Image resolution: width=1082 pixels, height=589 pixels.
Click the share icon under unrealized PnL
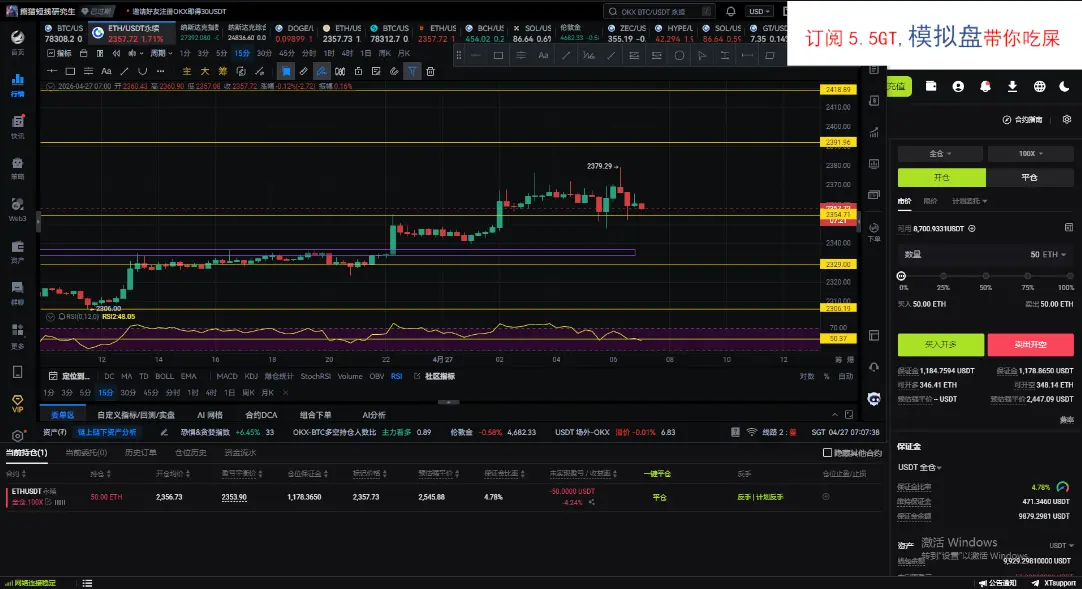click(591, 502)
